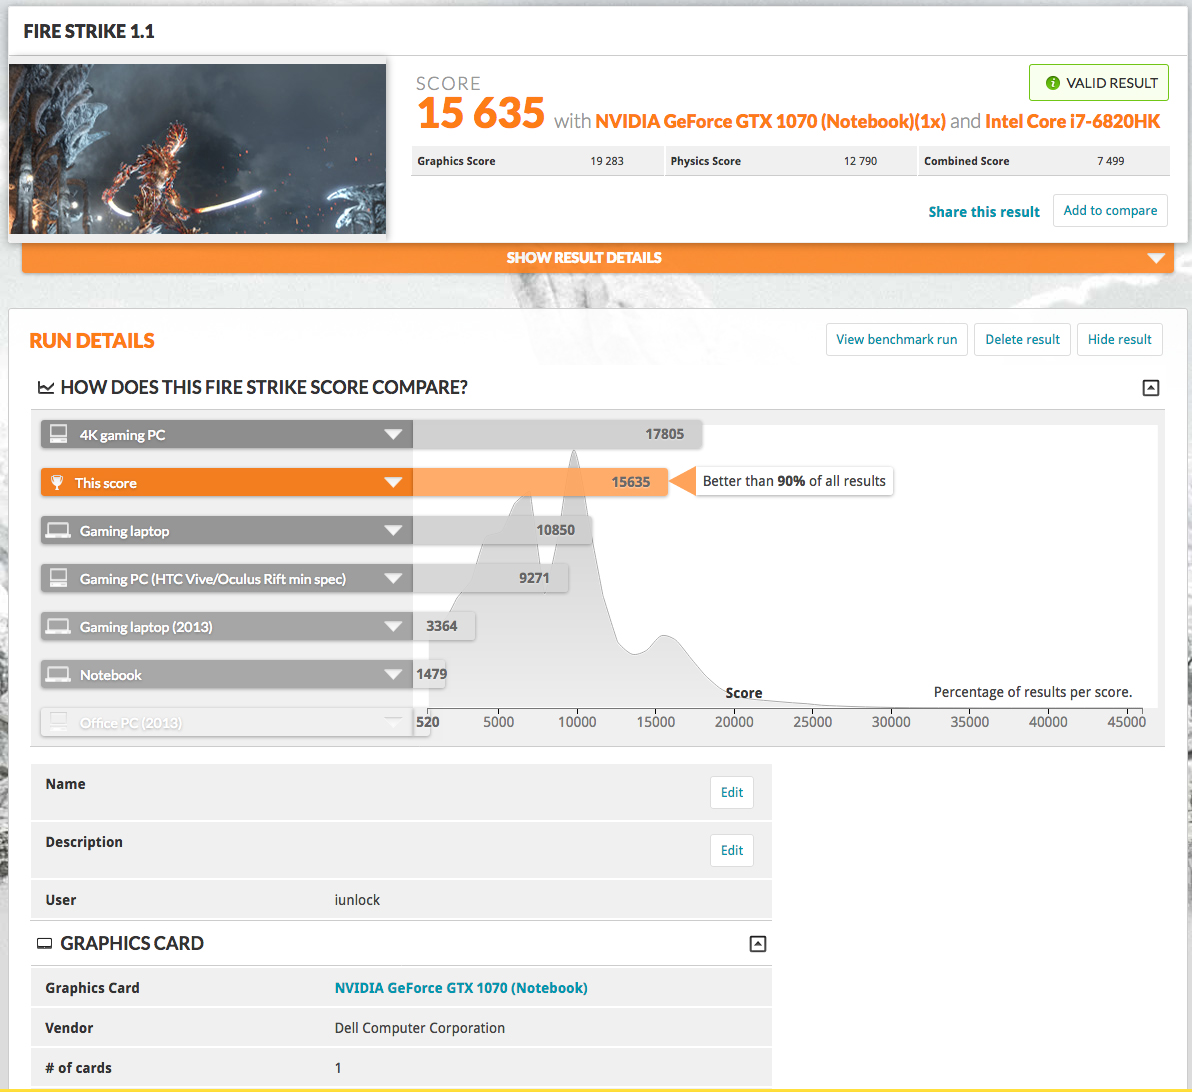Image resolution: width=1192 pixels, height=1092 pixels.
Task: Click the trophy icon on This score row
Action: click(56, 482)
